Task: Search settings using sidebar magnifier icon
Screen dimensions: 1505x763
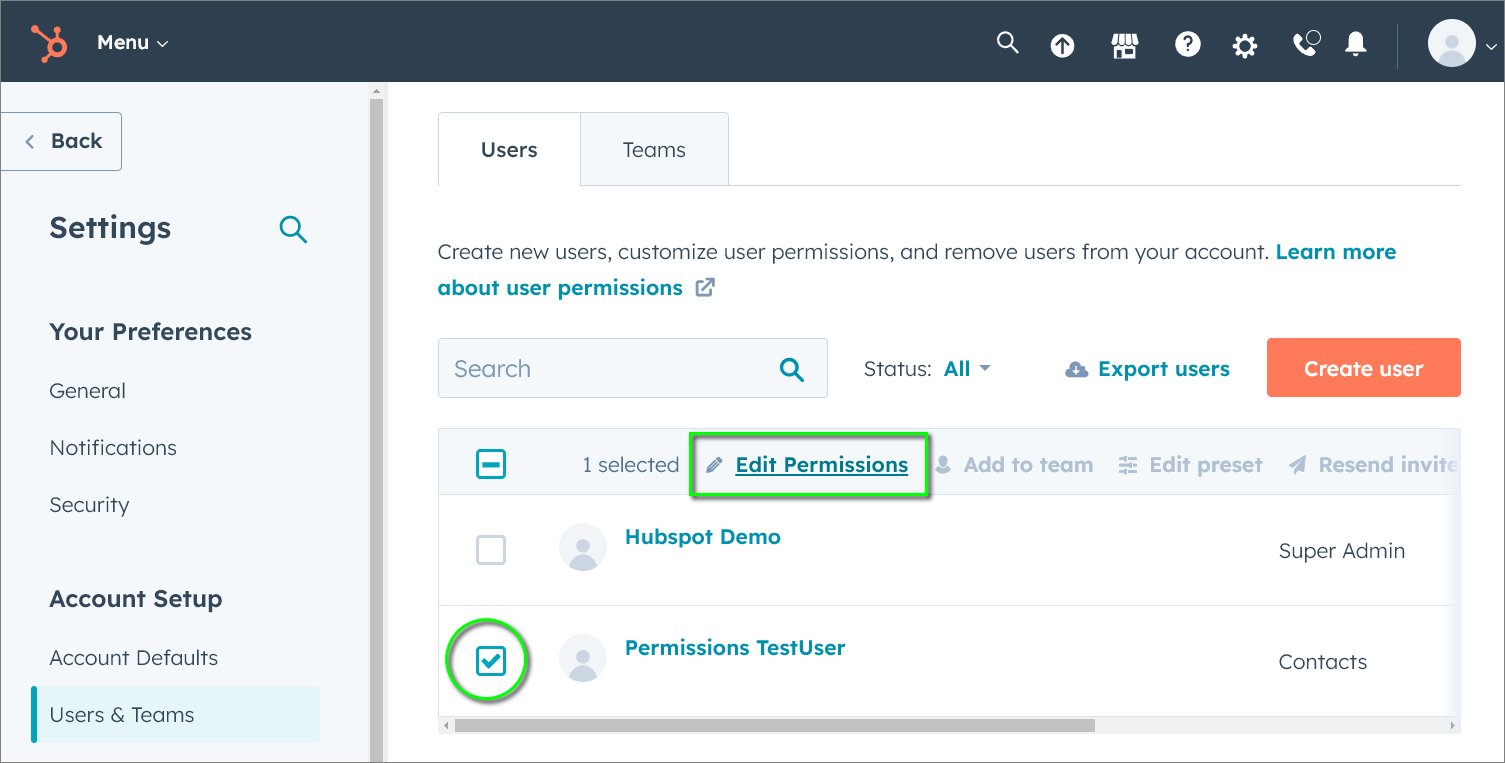Action: coord(293,229)
